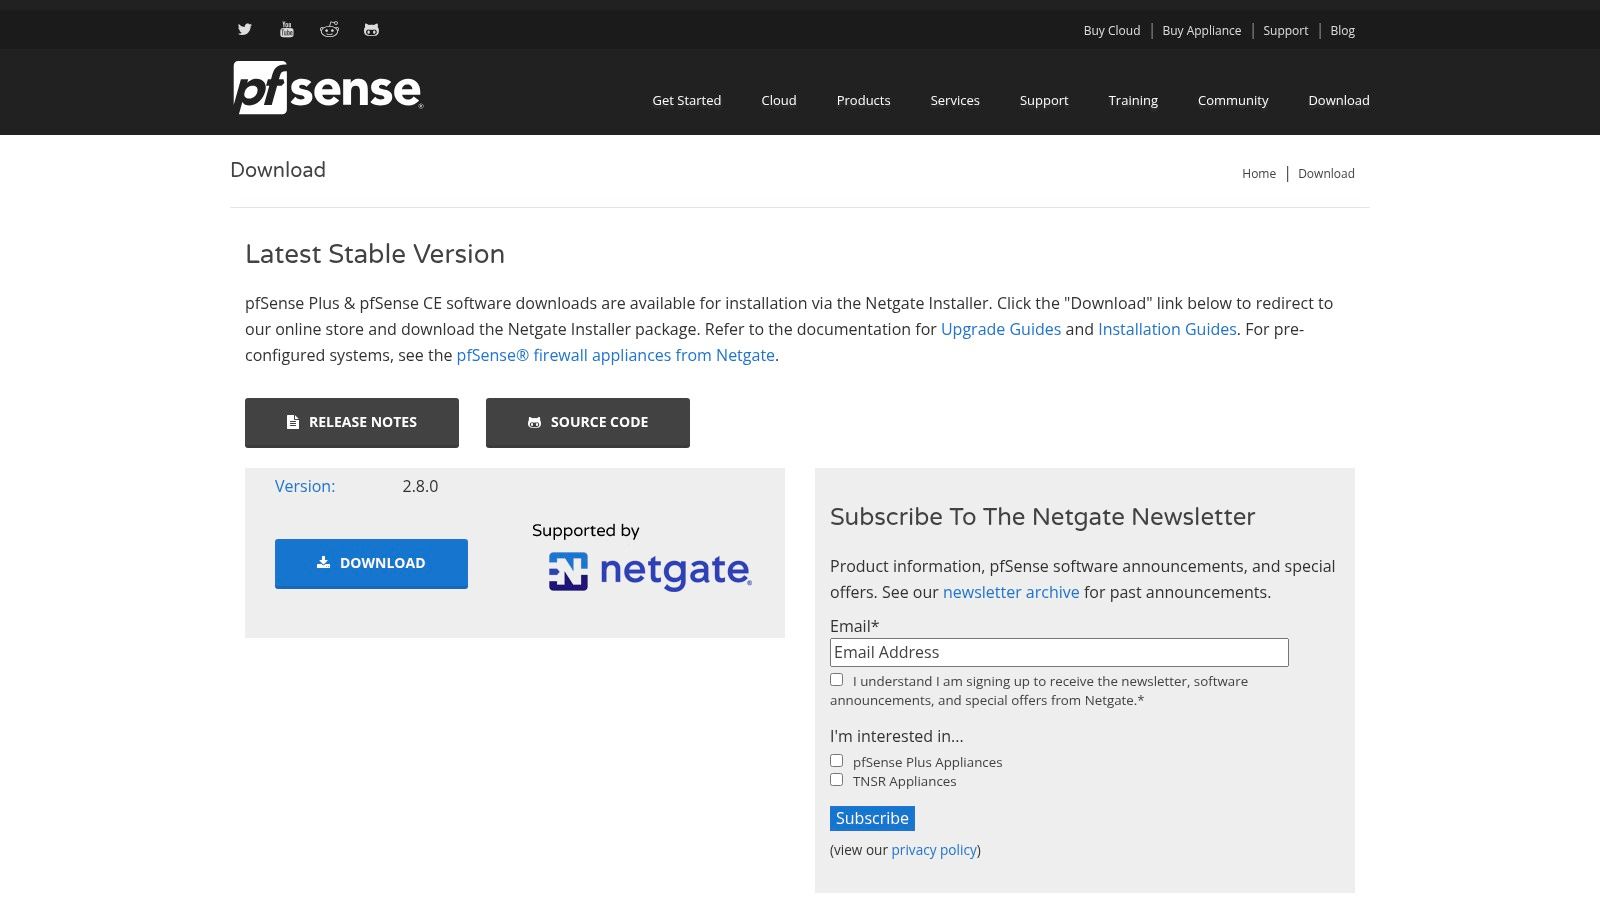Open the Products navigation menu
This screenshot has height=900, width=1600.
(x=863, y=100)
